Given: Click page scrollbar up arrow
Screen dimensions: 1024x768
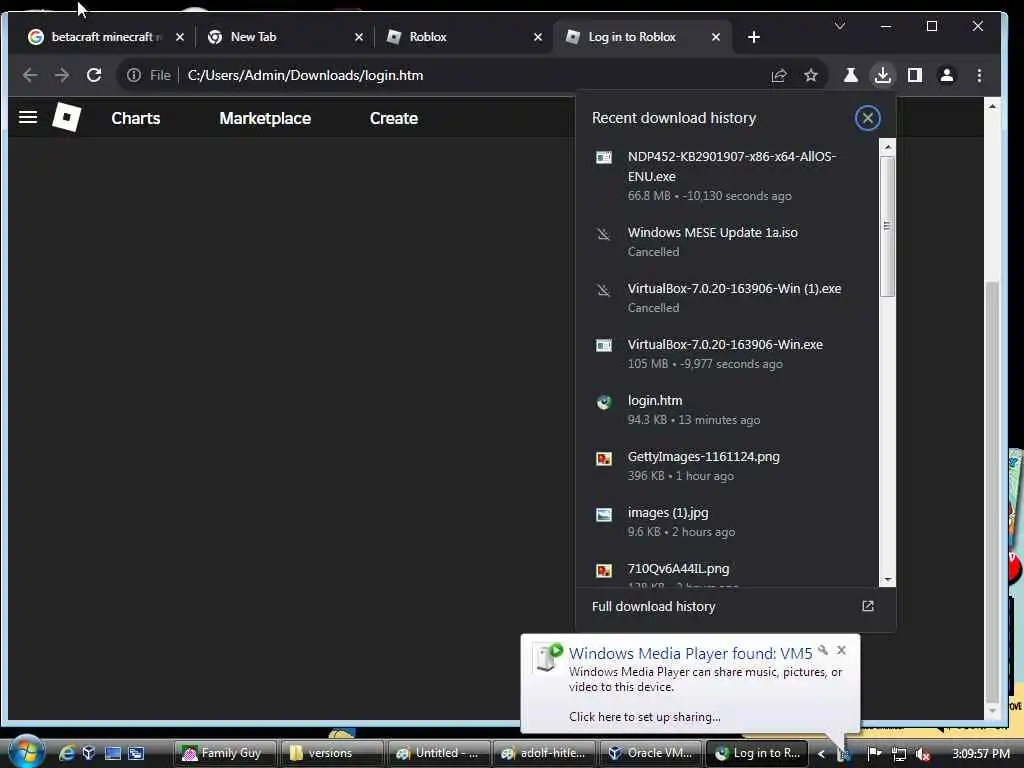Looking at the screenshot, I should pyautogui.click(x=992, y=106).
